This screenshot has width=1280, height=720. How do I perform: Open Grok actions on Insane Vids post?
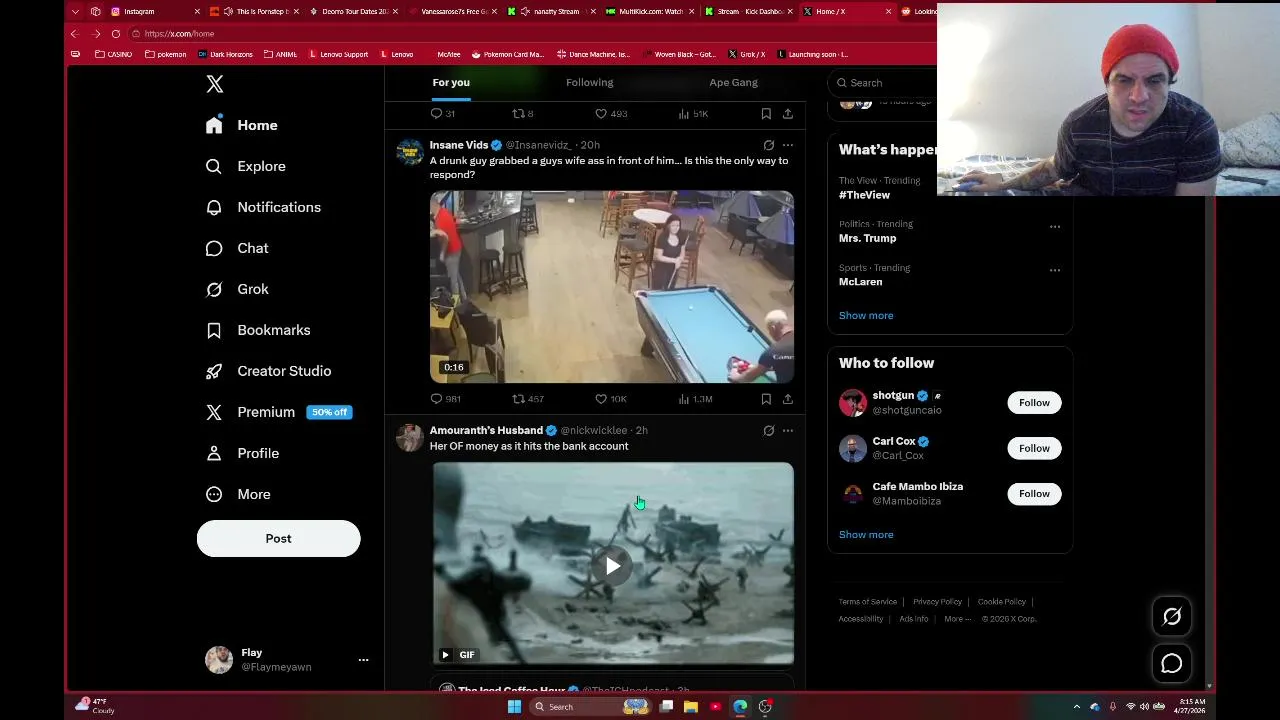(x=768, y=145)
